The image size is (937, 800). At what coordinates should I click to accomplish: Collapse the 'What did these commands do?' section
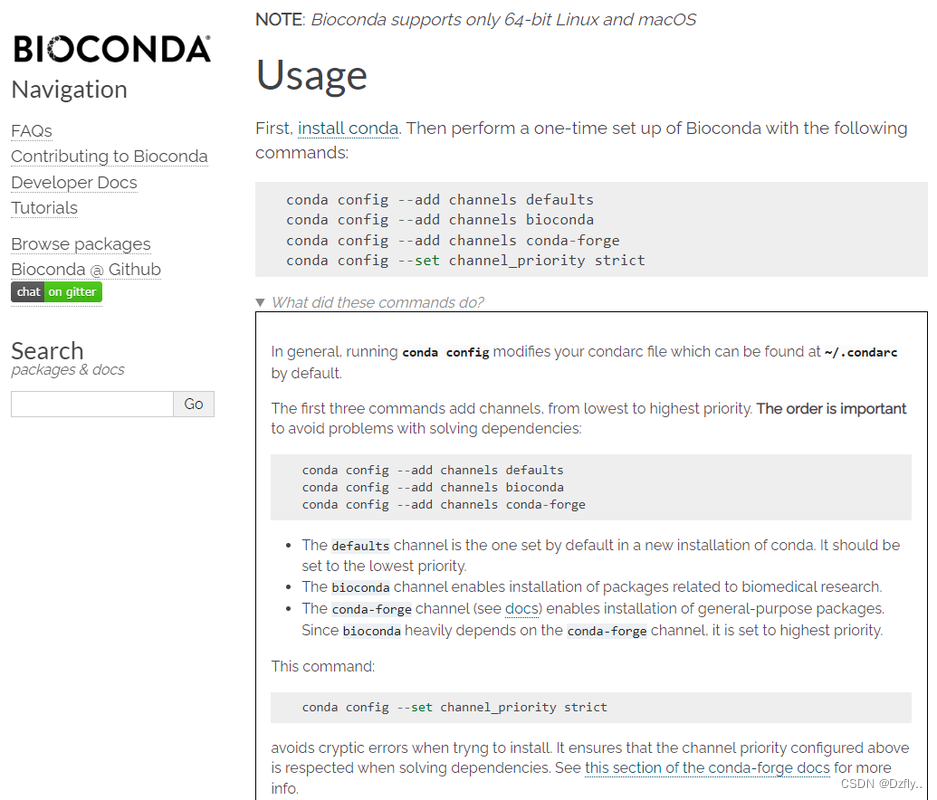click(374, 302)
